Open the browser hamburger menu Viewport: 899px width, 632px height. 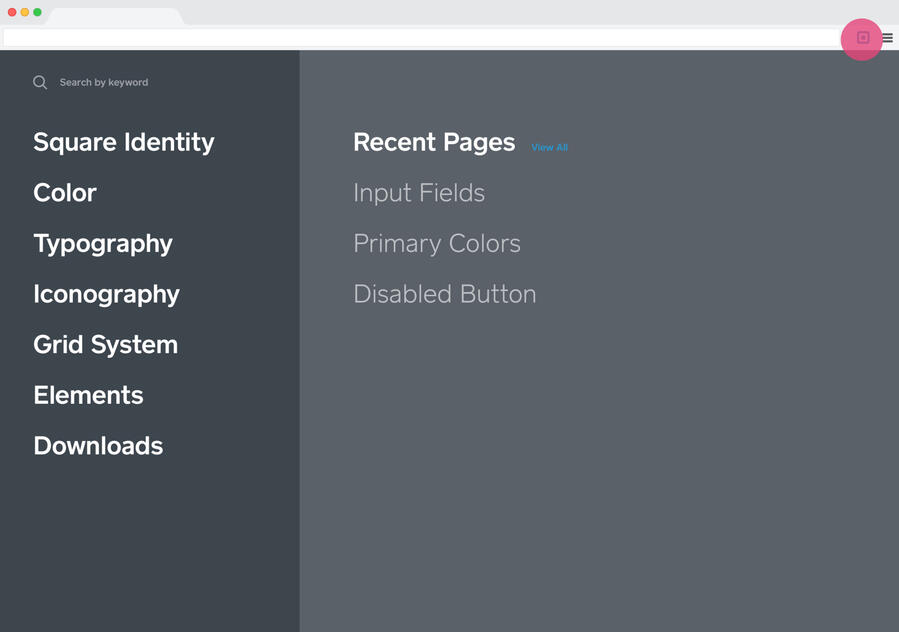[887, 38]
